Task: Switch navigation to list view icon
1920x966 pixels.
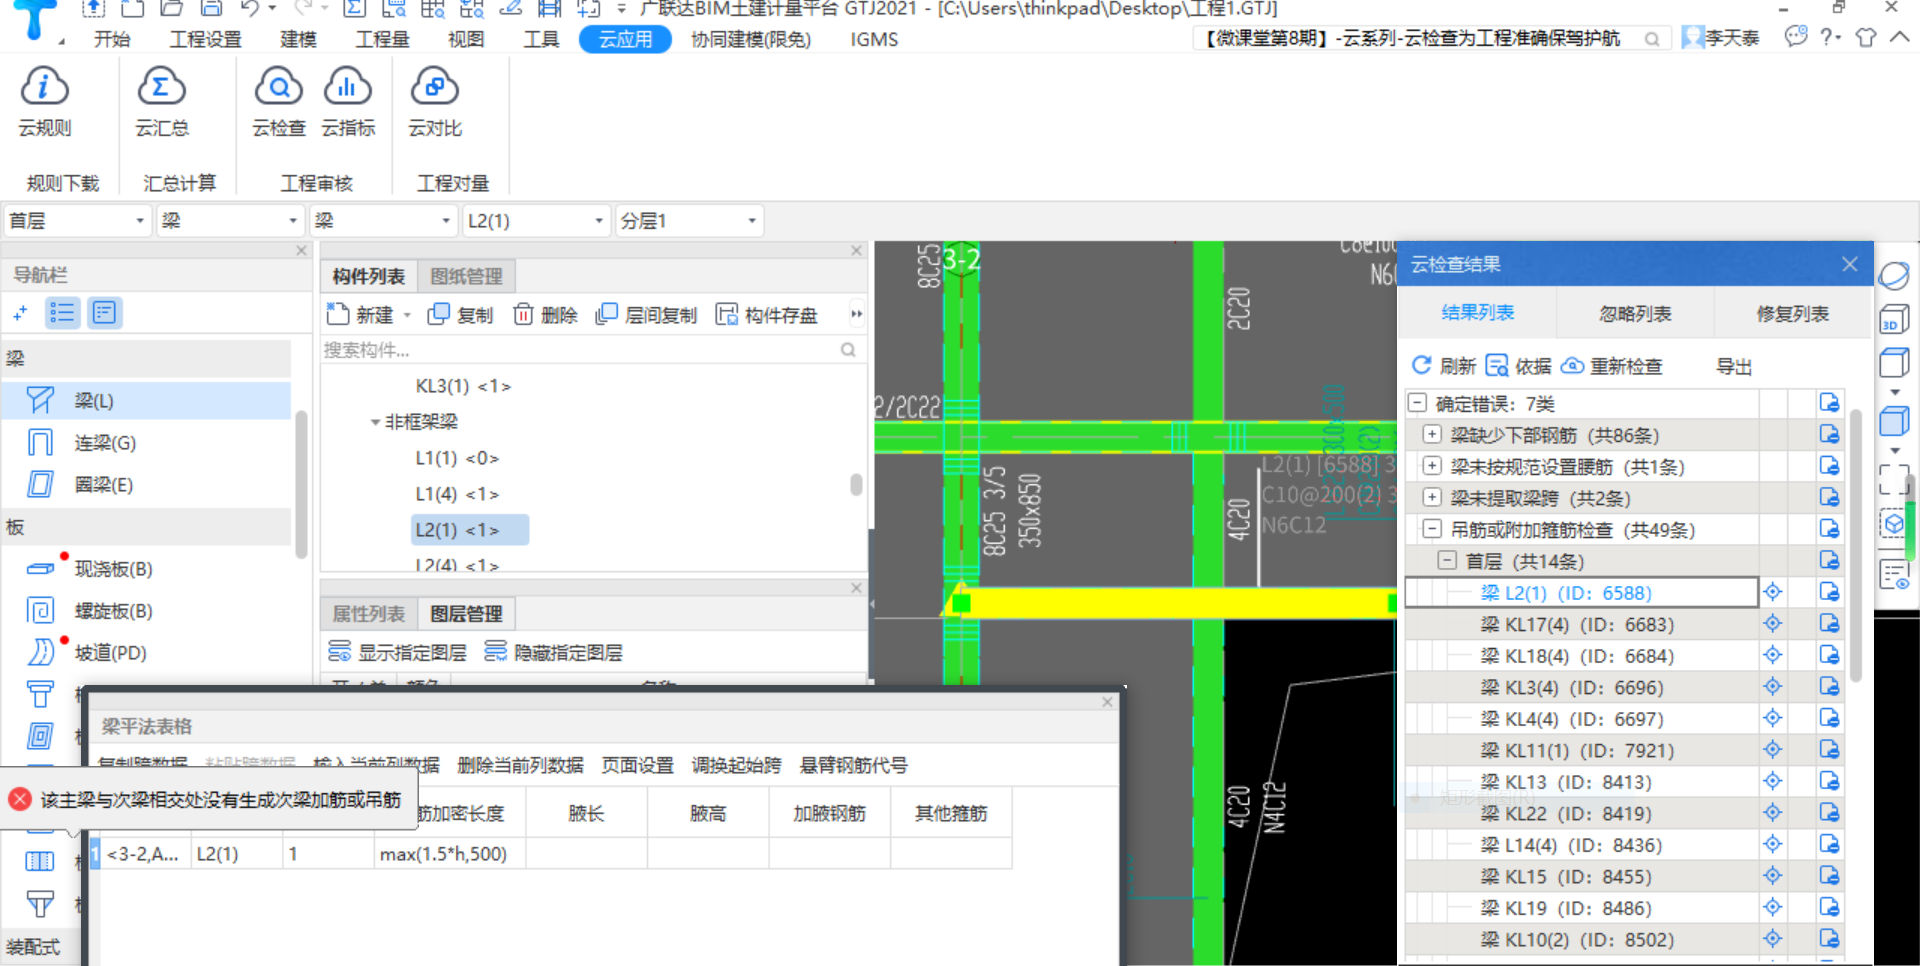Action: pos(62,313)
